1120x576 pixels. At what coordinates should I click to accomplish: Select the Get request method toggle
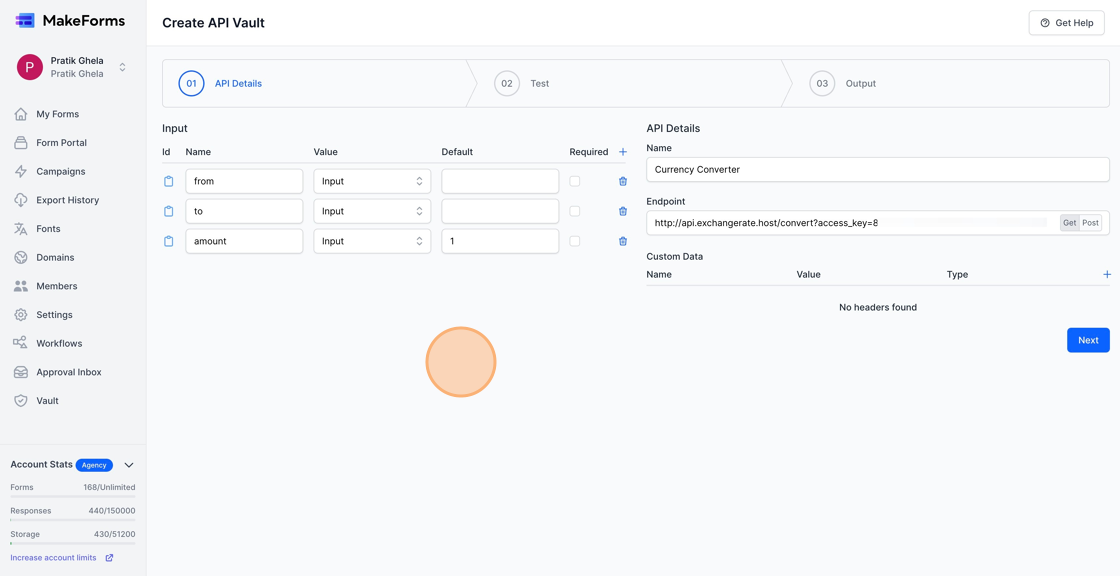pos(1068,223)
